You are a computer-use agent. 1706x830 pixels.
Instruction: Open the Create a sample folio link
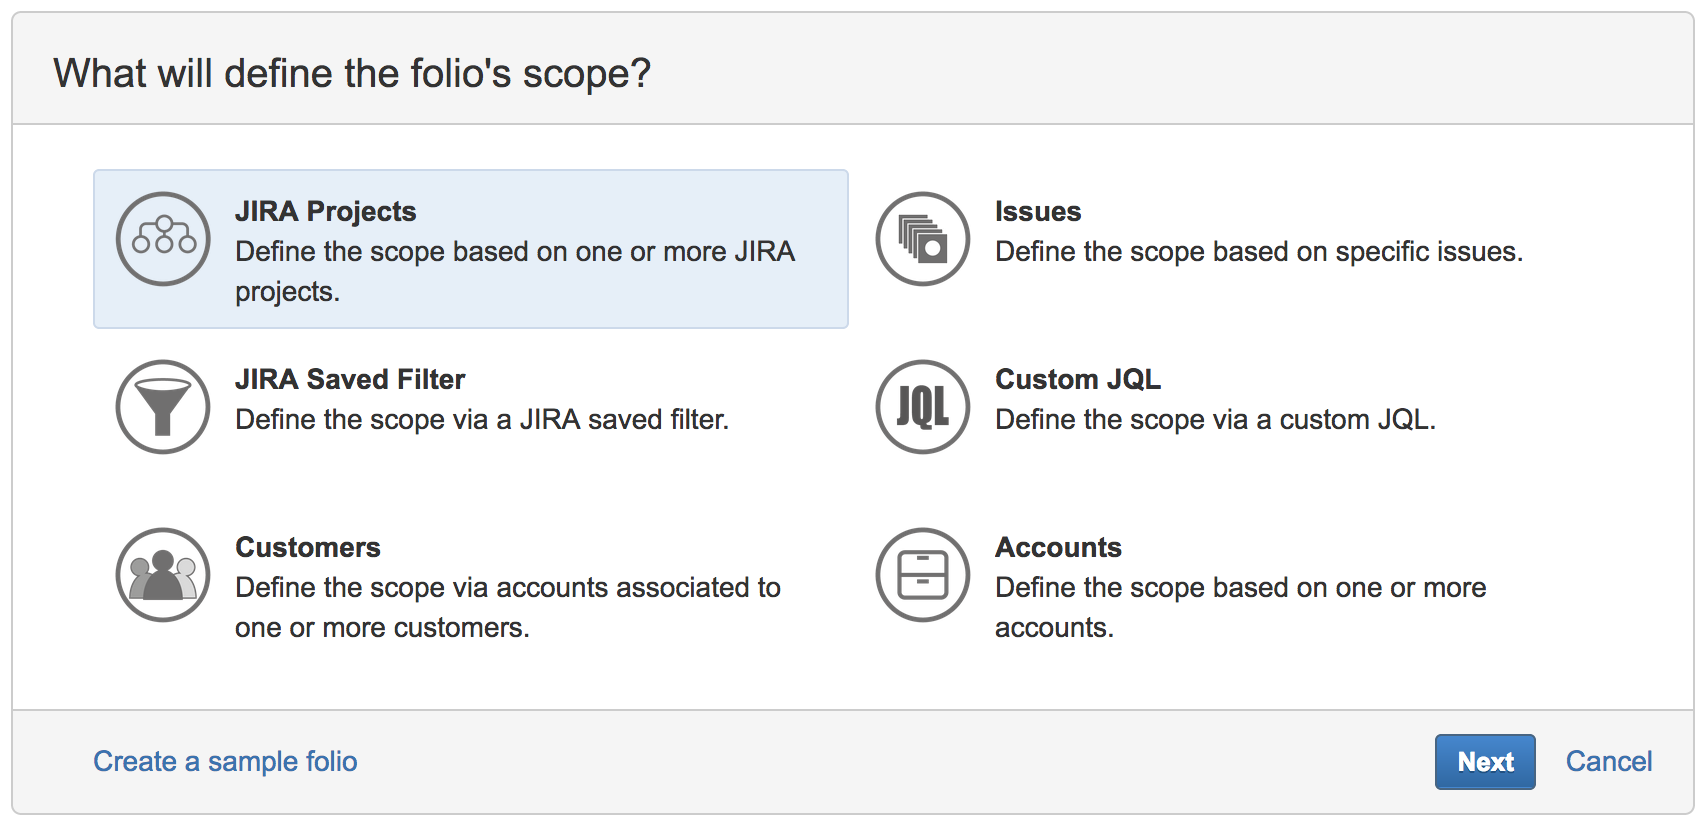[x=225, y=761]
